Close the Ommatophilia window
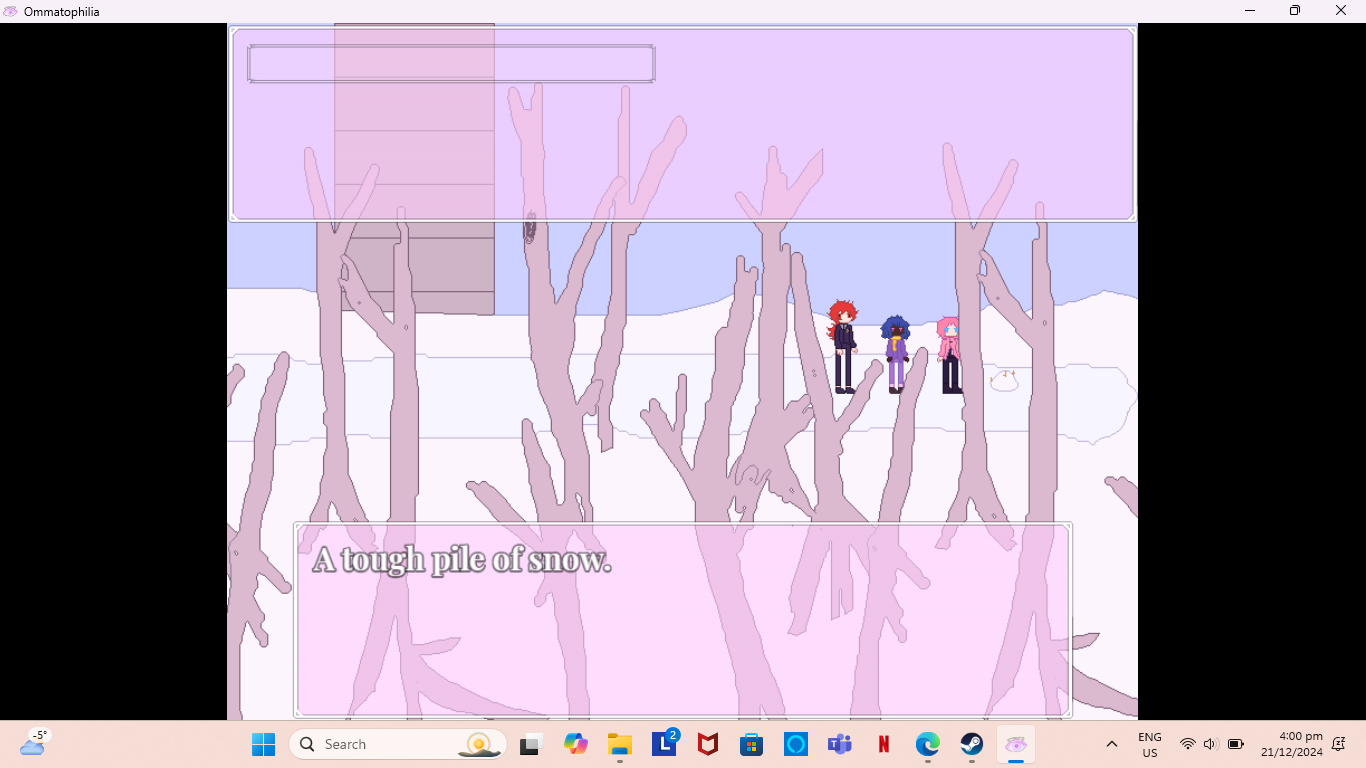Image resolution: width=1366 pixels, height=768 pixels. click(x=1342, y=11)
